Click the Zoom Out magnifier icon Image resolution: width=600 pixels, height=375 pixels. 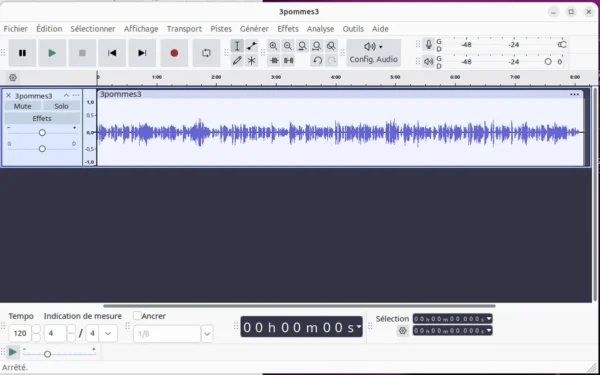pyautogui.click(x=288, y=46)
